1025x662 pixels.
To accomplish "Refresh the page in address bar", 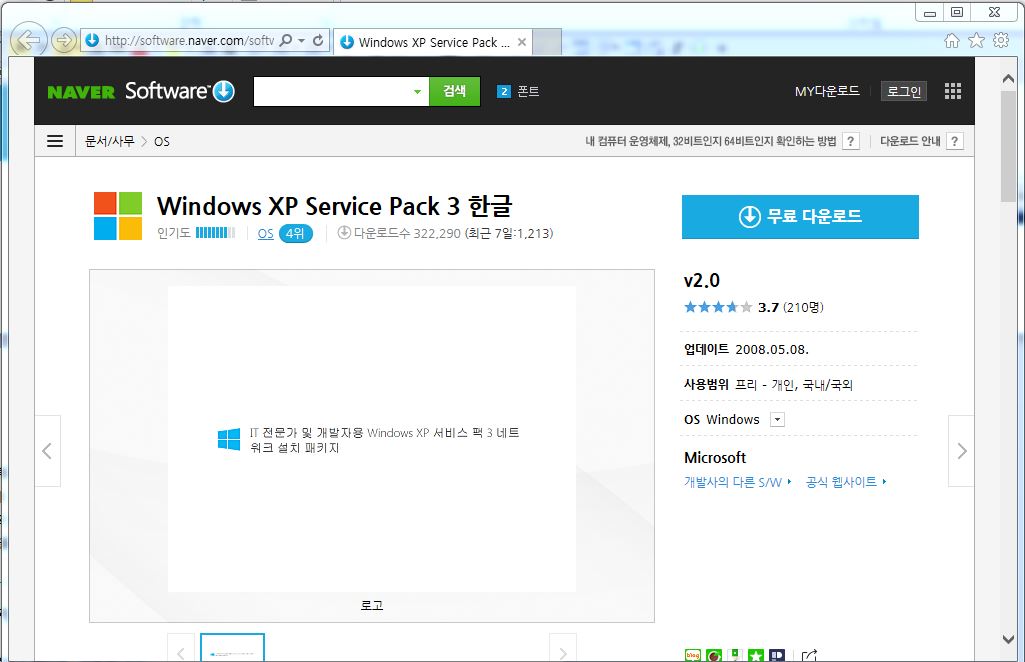I will [318, 41].
